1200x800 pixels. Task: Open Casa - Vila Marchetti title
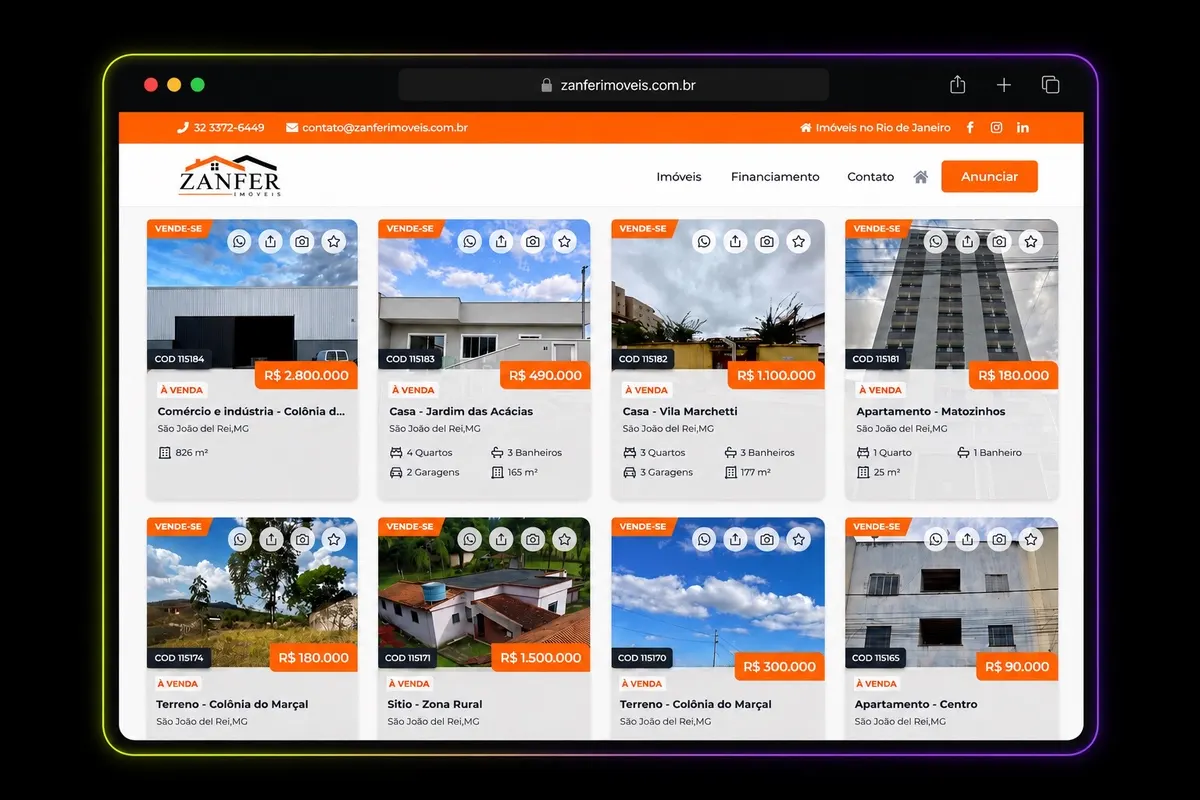tap(680, 411)
